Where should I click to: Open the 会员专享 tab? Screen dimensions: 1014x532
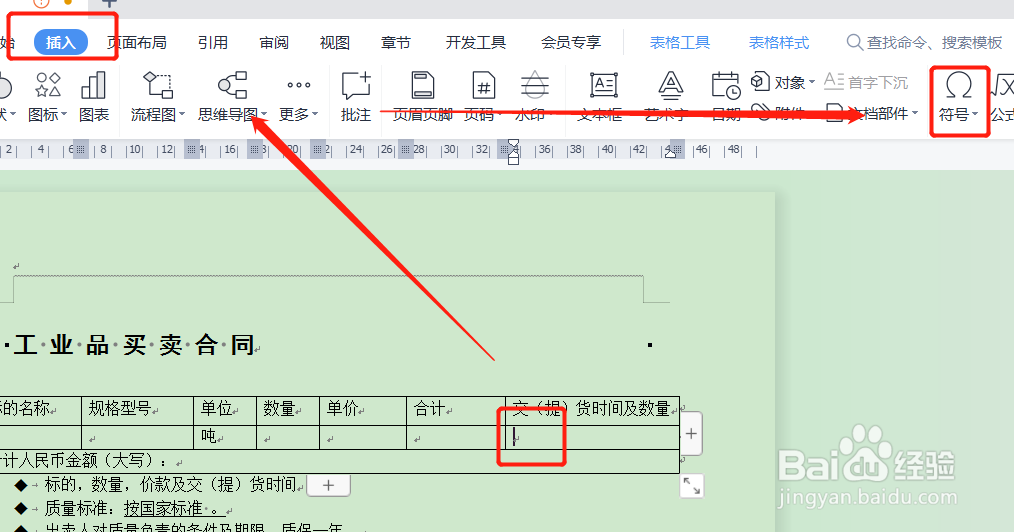(x=571, y=43)
